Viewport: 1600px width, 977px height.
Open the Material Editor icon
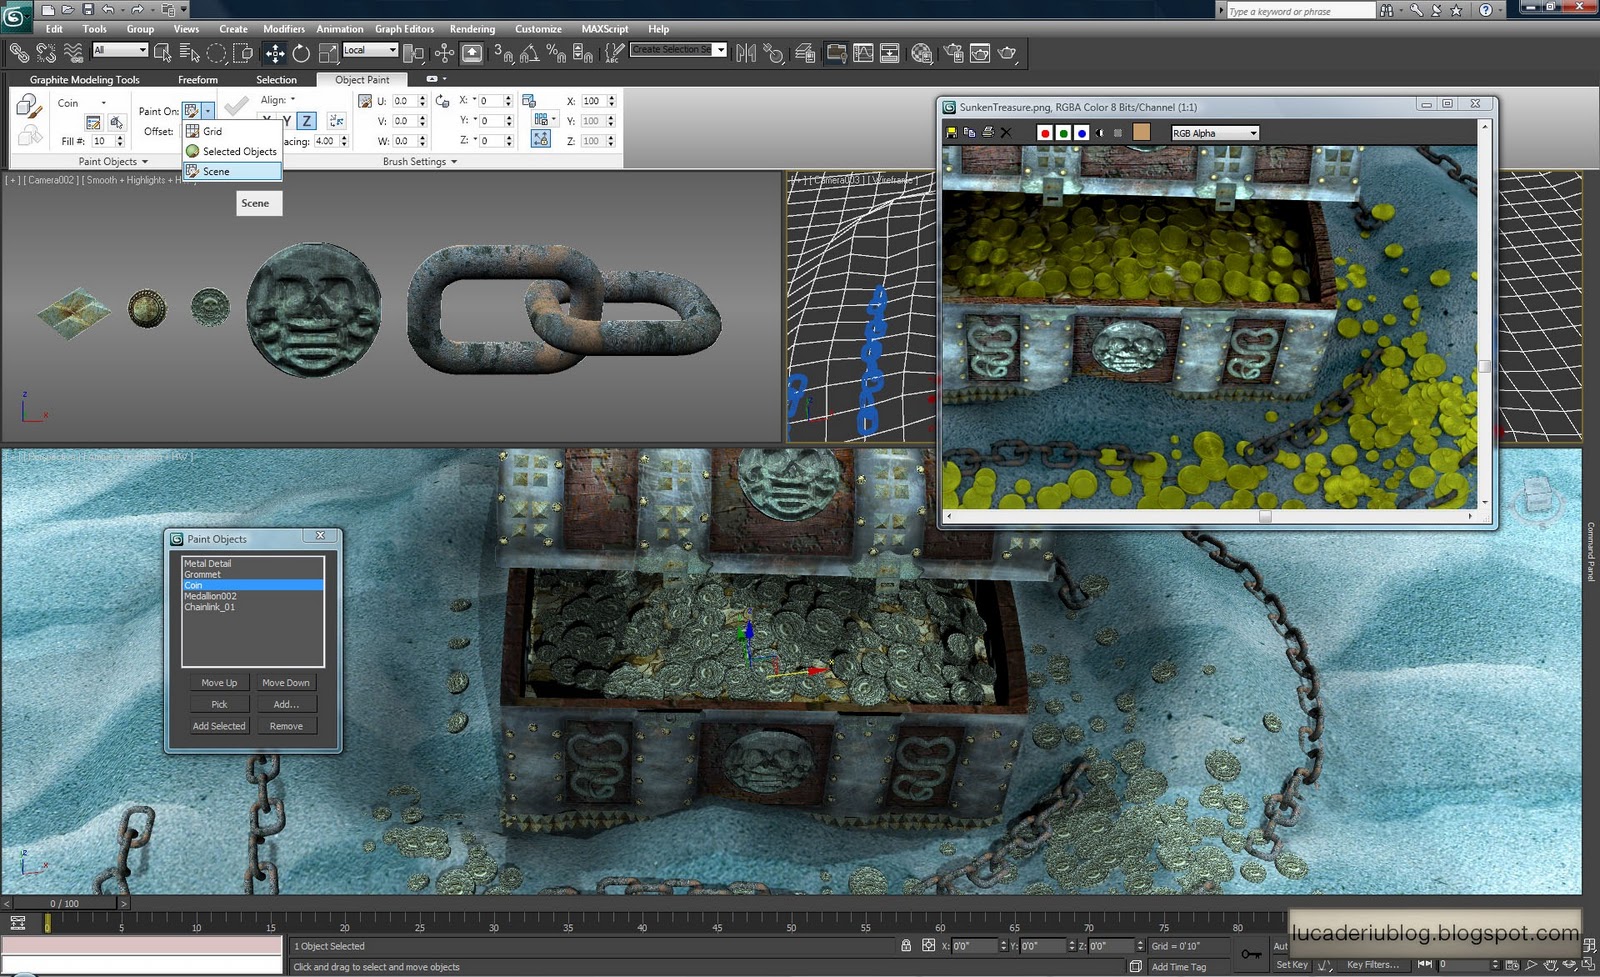pos(921,54)
